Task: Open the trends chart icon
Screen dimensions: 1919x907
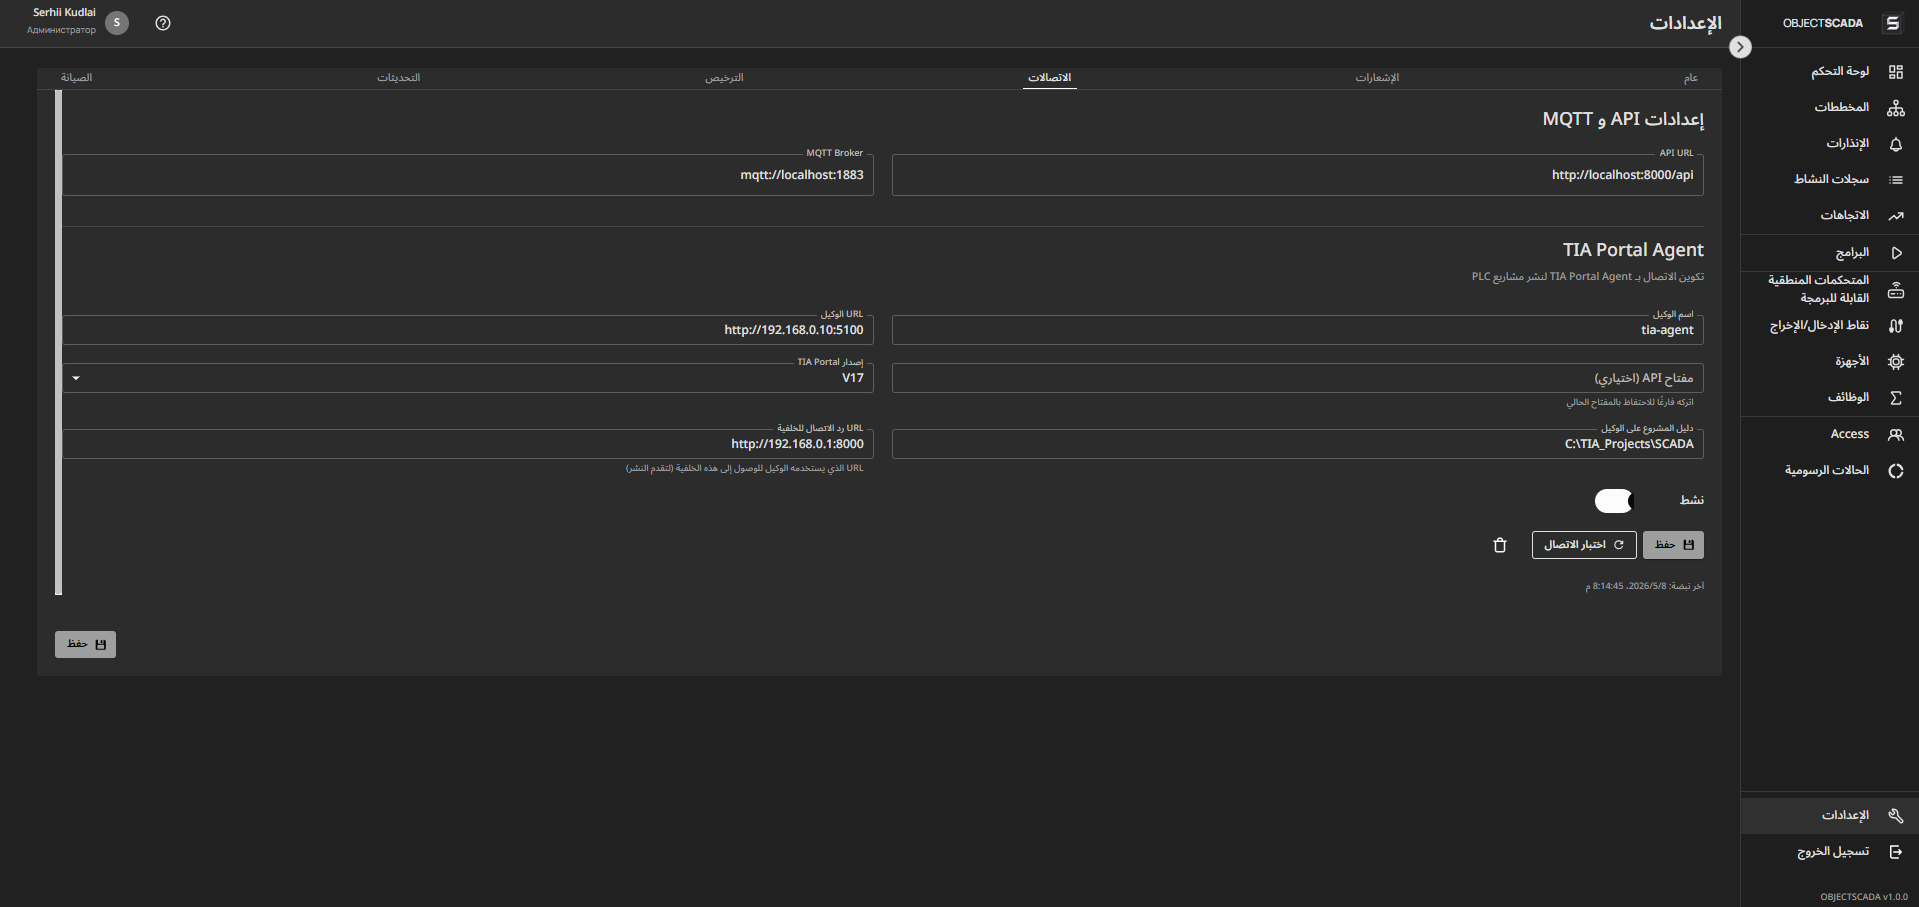Action: click(x=1895, y=216)
